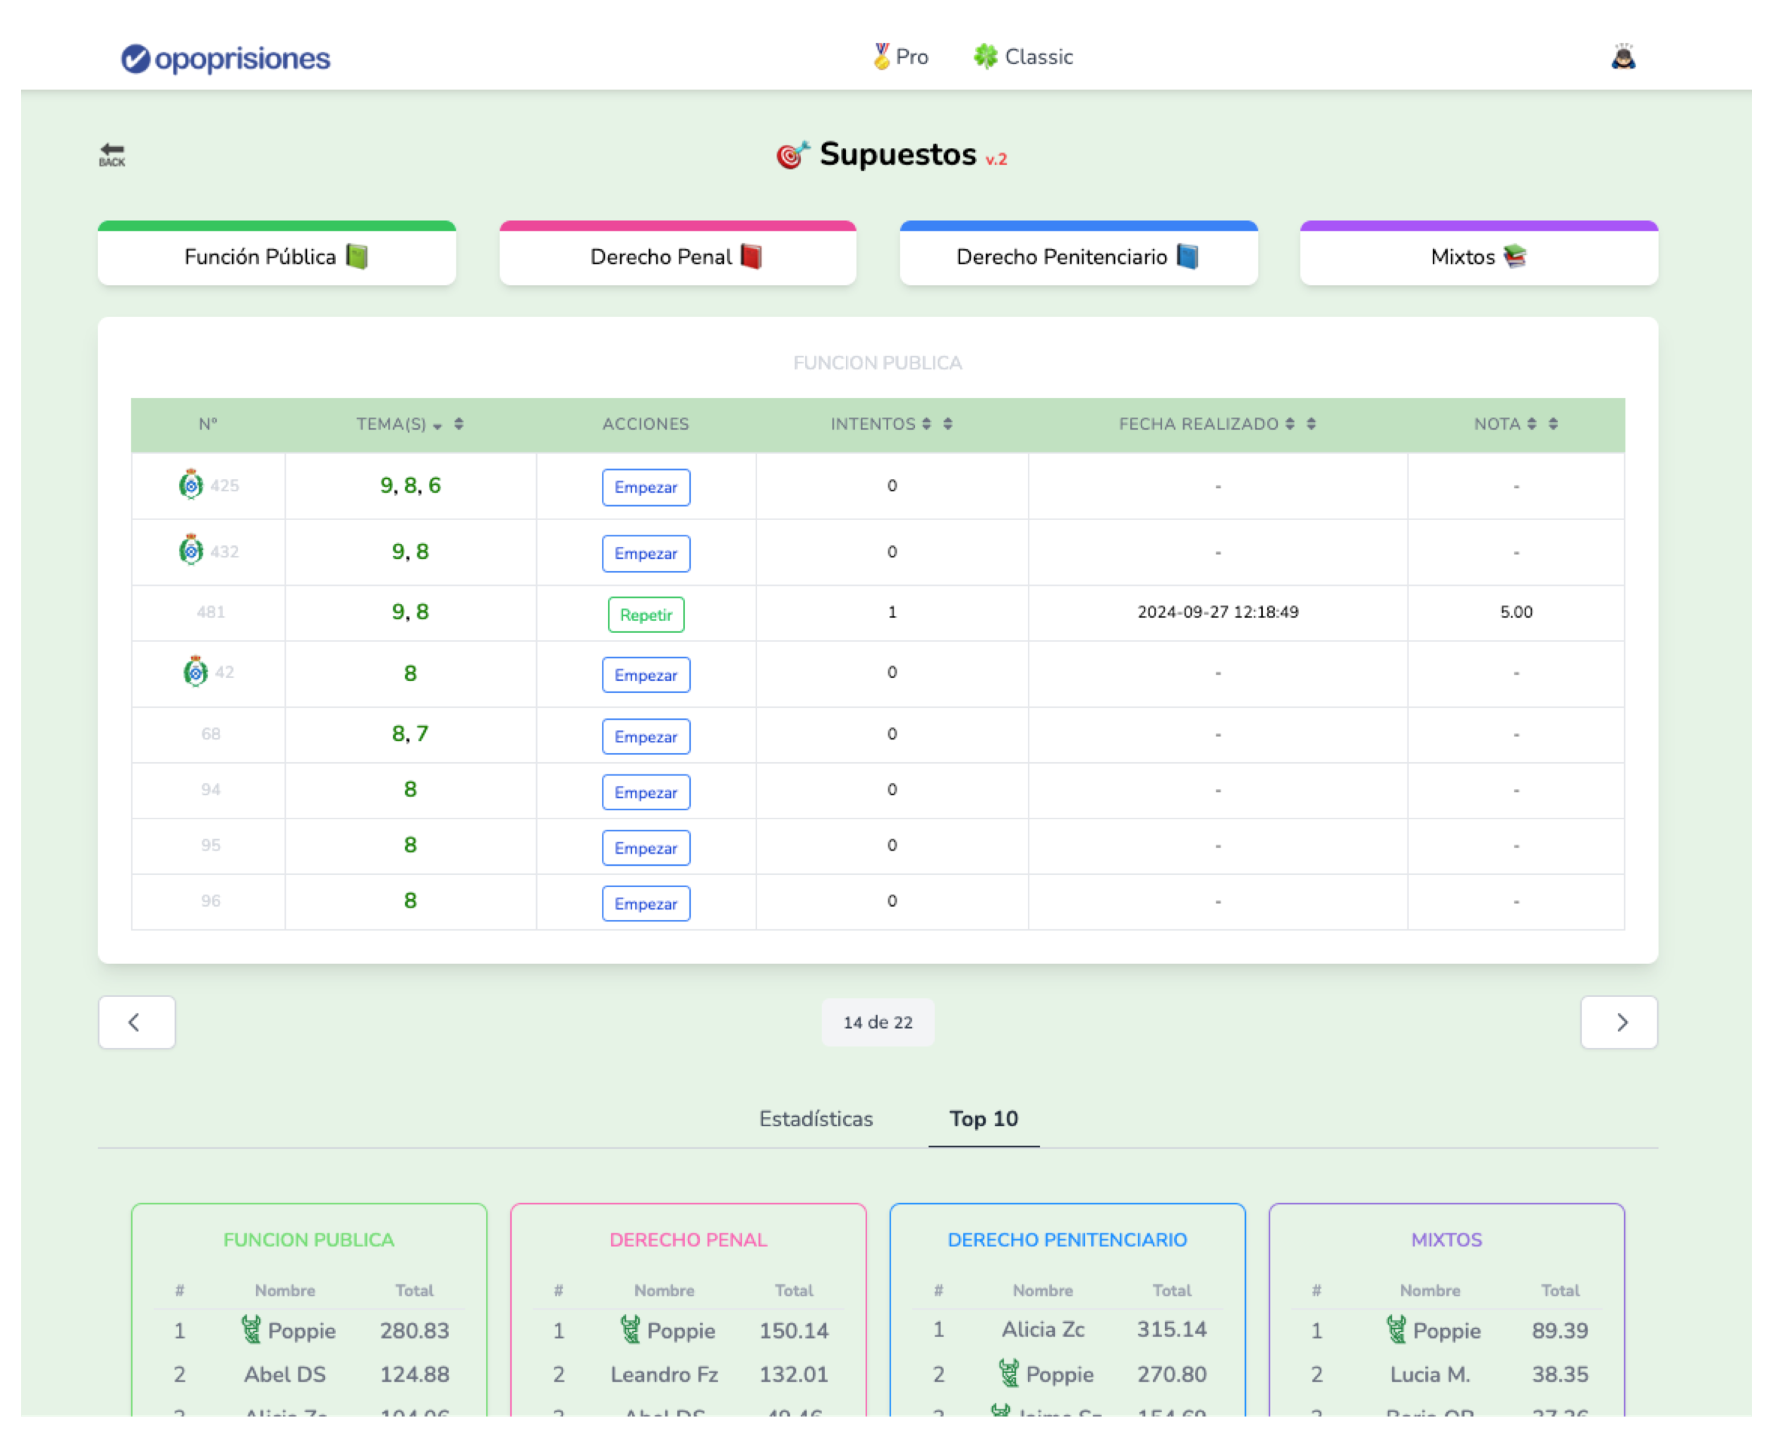Image resolution: width=1773 pixels, height=1443 pixels.
Task: Sort table by TEMA(S) column
Action: pos(410,424)
